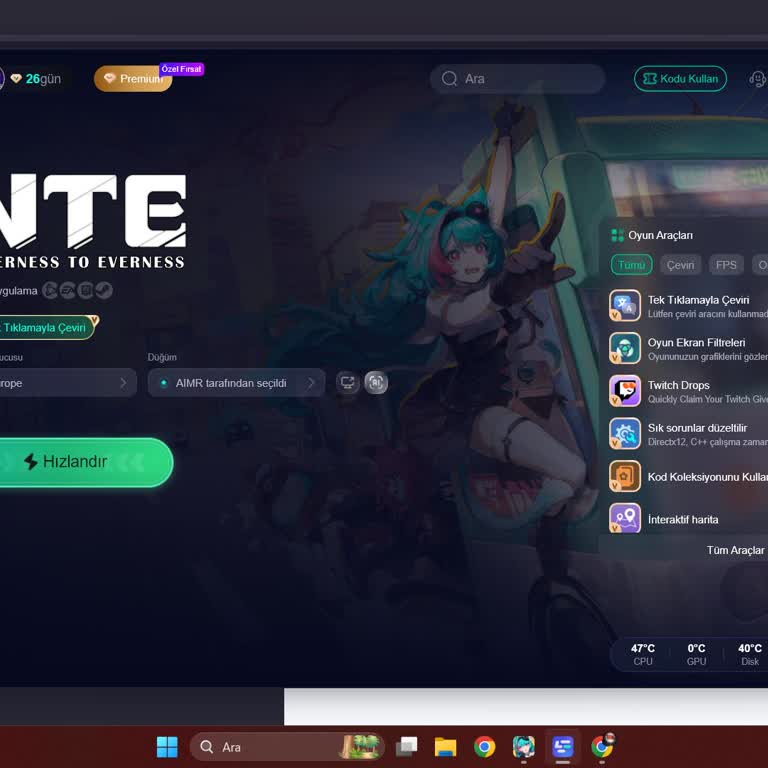Click the Premium upgrade button
Viewport: 768px width, 768px height.
click(x=133, y=78)
